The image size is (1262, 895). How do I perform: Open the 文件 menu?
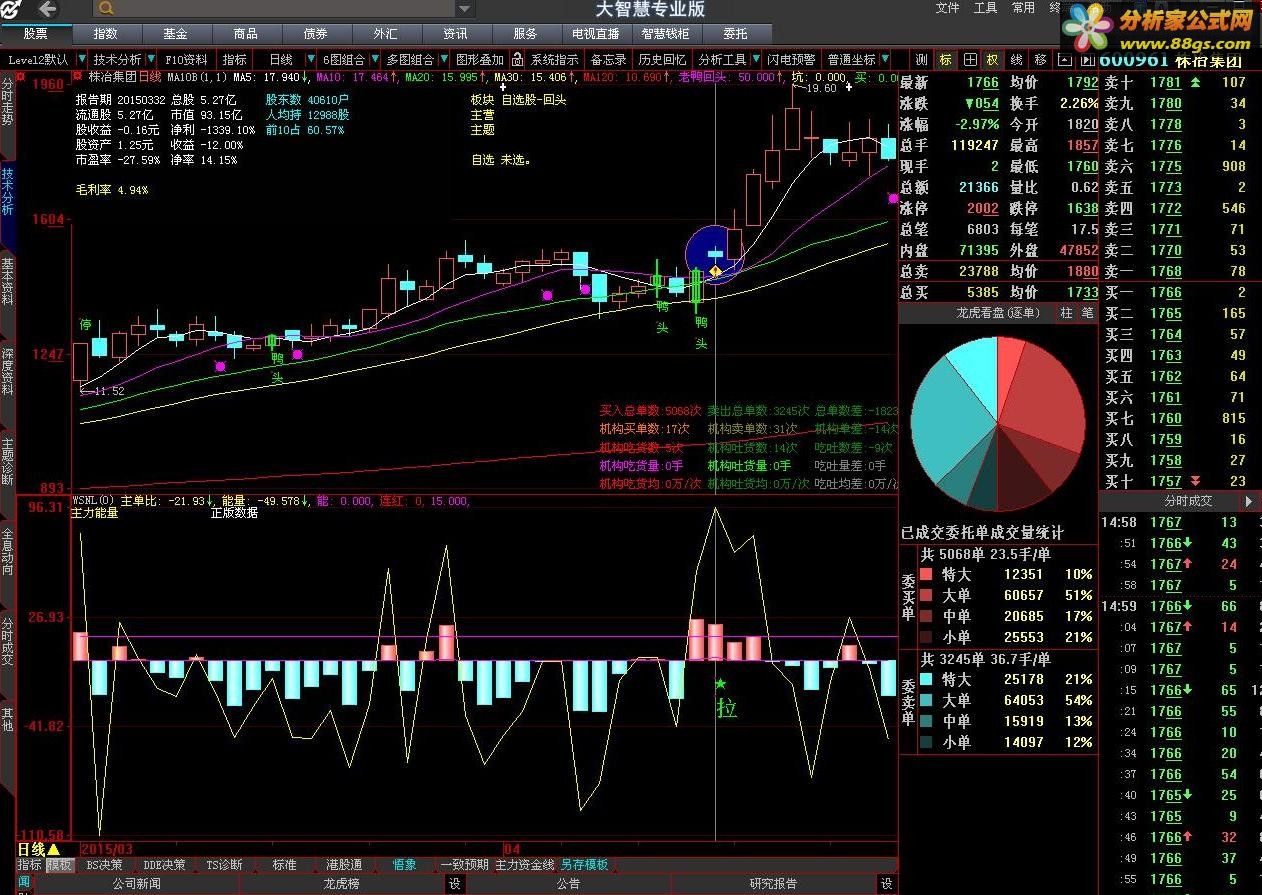pyautogui.click(x=947, y=8)
